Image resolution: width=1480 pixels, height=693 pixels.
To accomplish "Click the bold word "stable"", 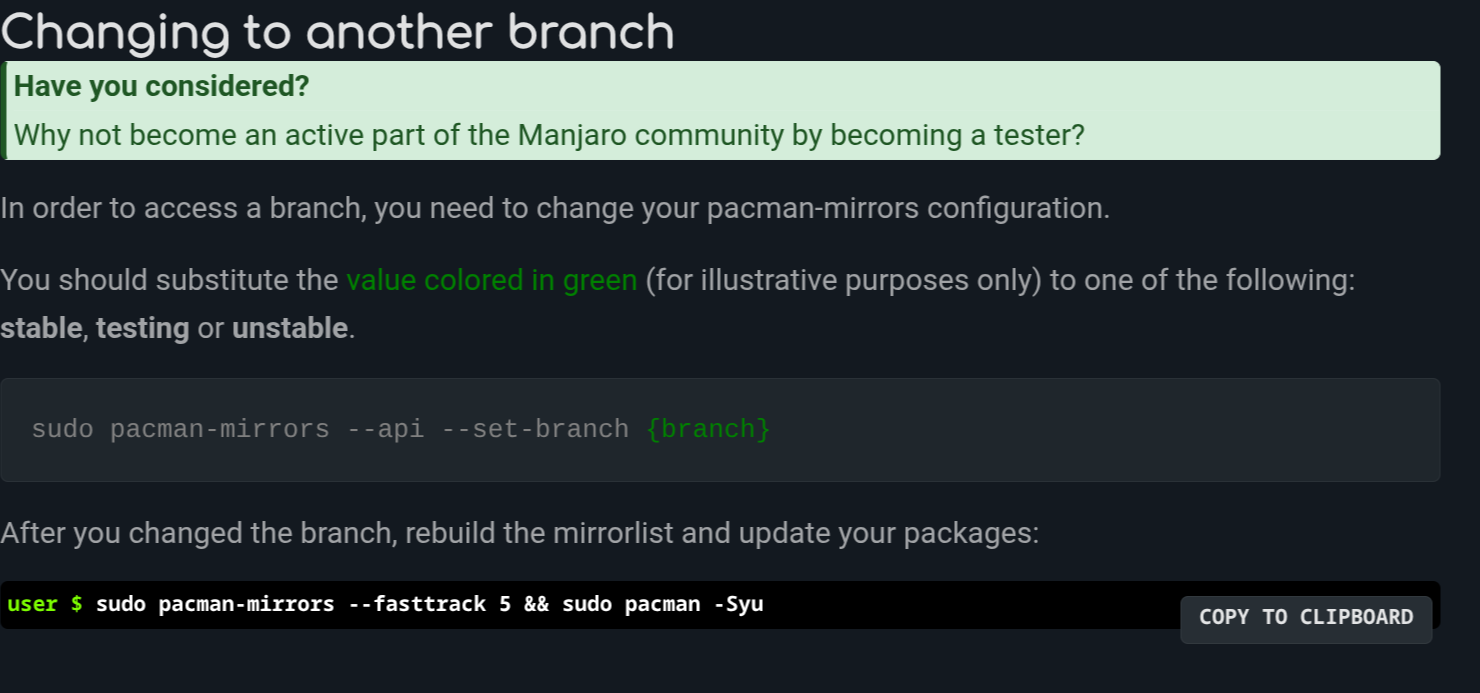I will click(41, 328).
